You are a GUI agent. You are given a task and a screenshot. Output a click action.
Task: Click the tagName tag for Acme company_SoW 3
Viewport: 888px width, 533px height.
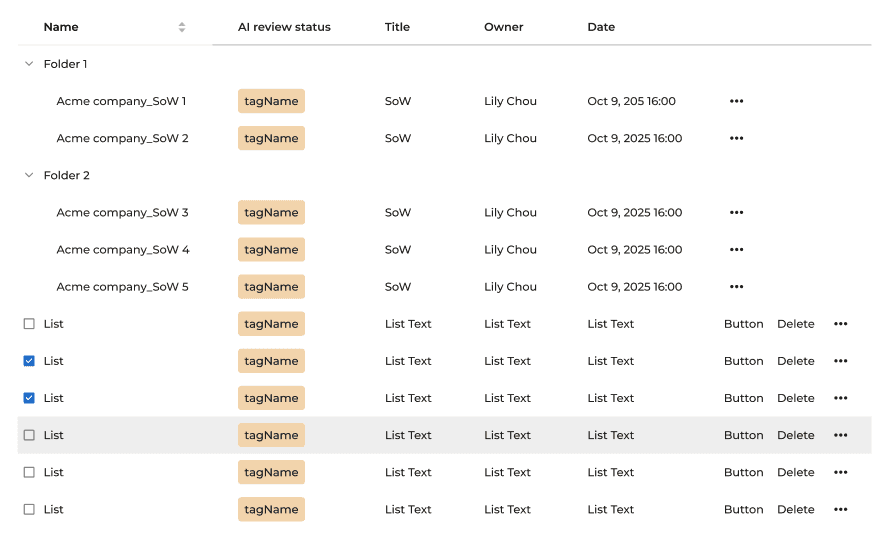pos(271,212)
